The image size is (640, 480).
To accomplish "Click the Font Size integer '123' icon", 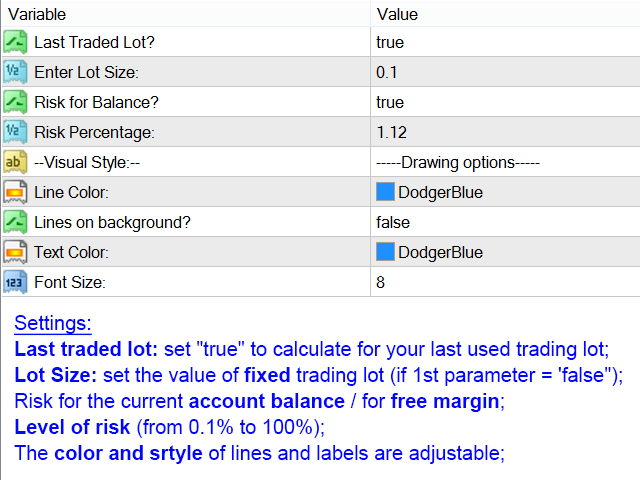I will click(15, 282).
